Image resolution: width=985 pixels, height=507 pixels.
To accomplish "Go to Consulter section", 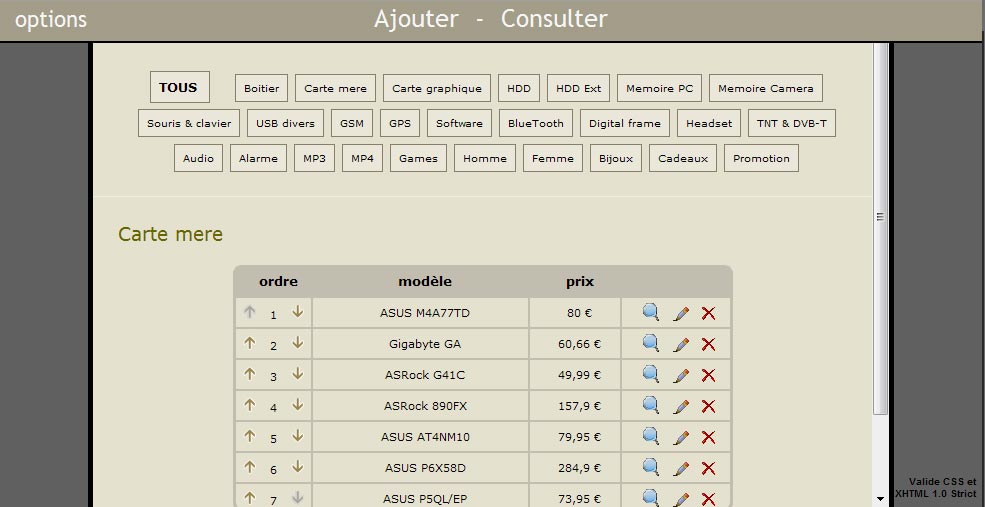I will tap(554, 19).
